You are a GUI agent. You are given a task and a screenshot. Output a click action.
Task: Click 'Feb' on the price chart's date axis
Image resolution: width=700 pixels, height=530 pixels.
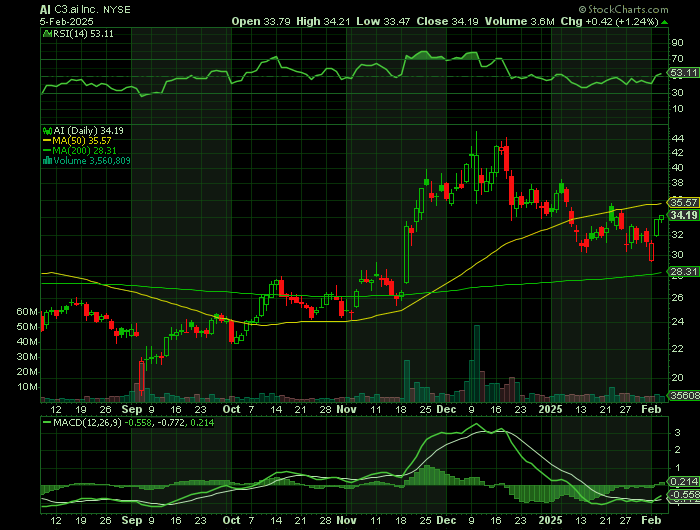click(x=651, y=410)
